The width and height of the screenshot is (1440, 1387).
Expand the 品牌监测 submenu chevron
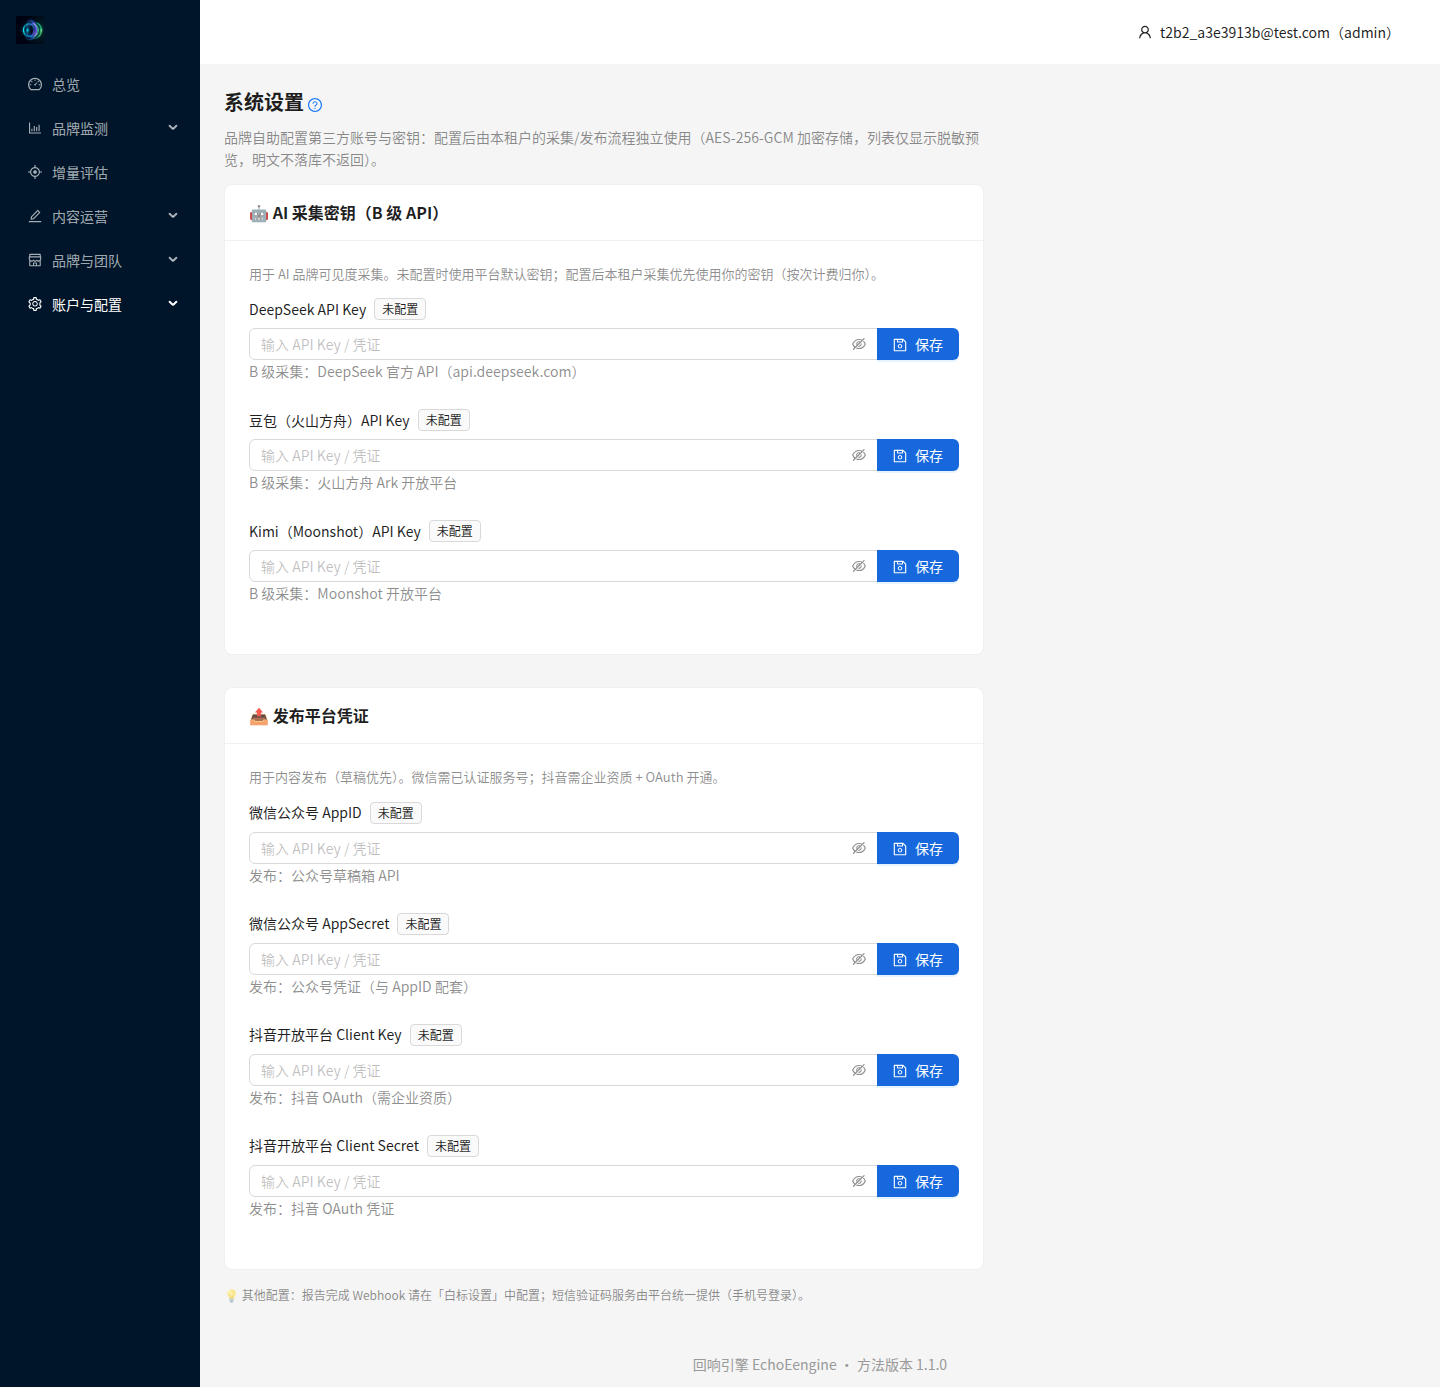pos(173,128)
